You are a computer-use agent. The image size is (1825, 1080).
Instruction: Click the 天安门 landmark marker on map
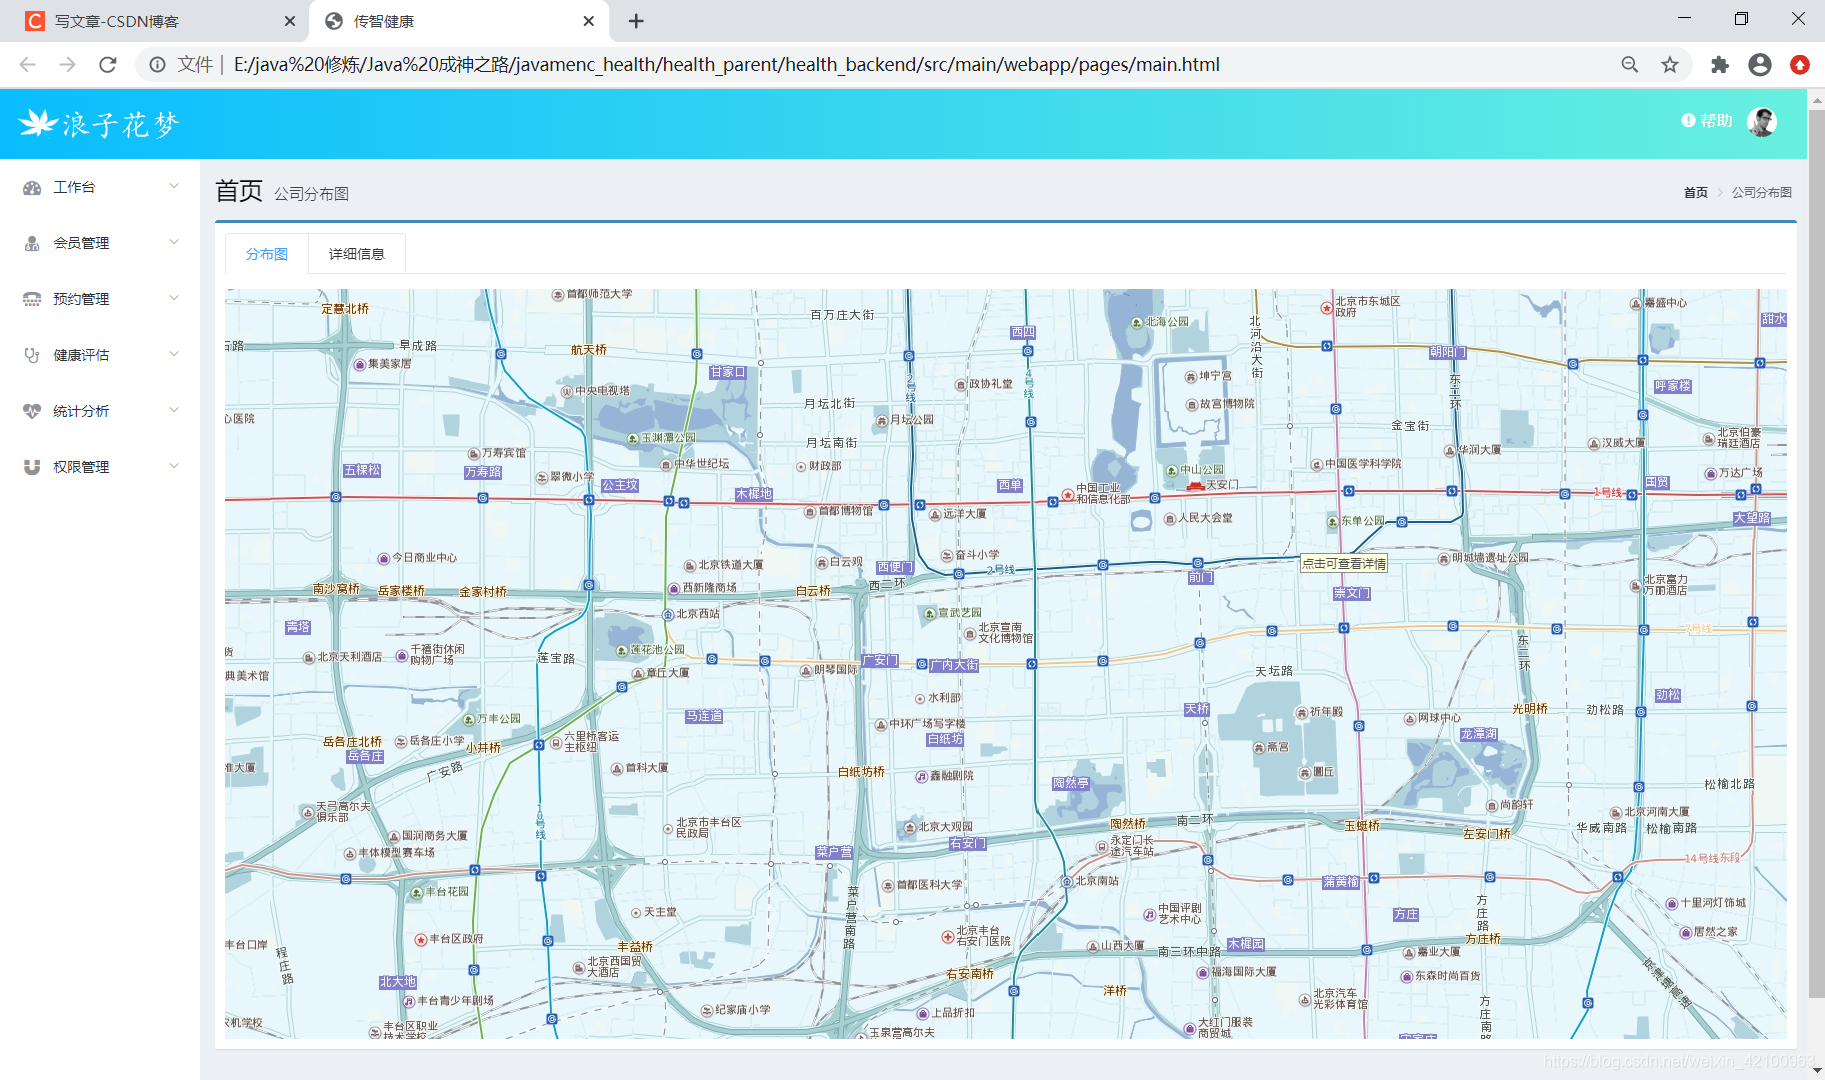point(1196,485)
